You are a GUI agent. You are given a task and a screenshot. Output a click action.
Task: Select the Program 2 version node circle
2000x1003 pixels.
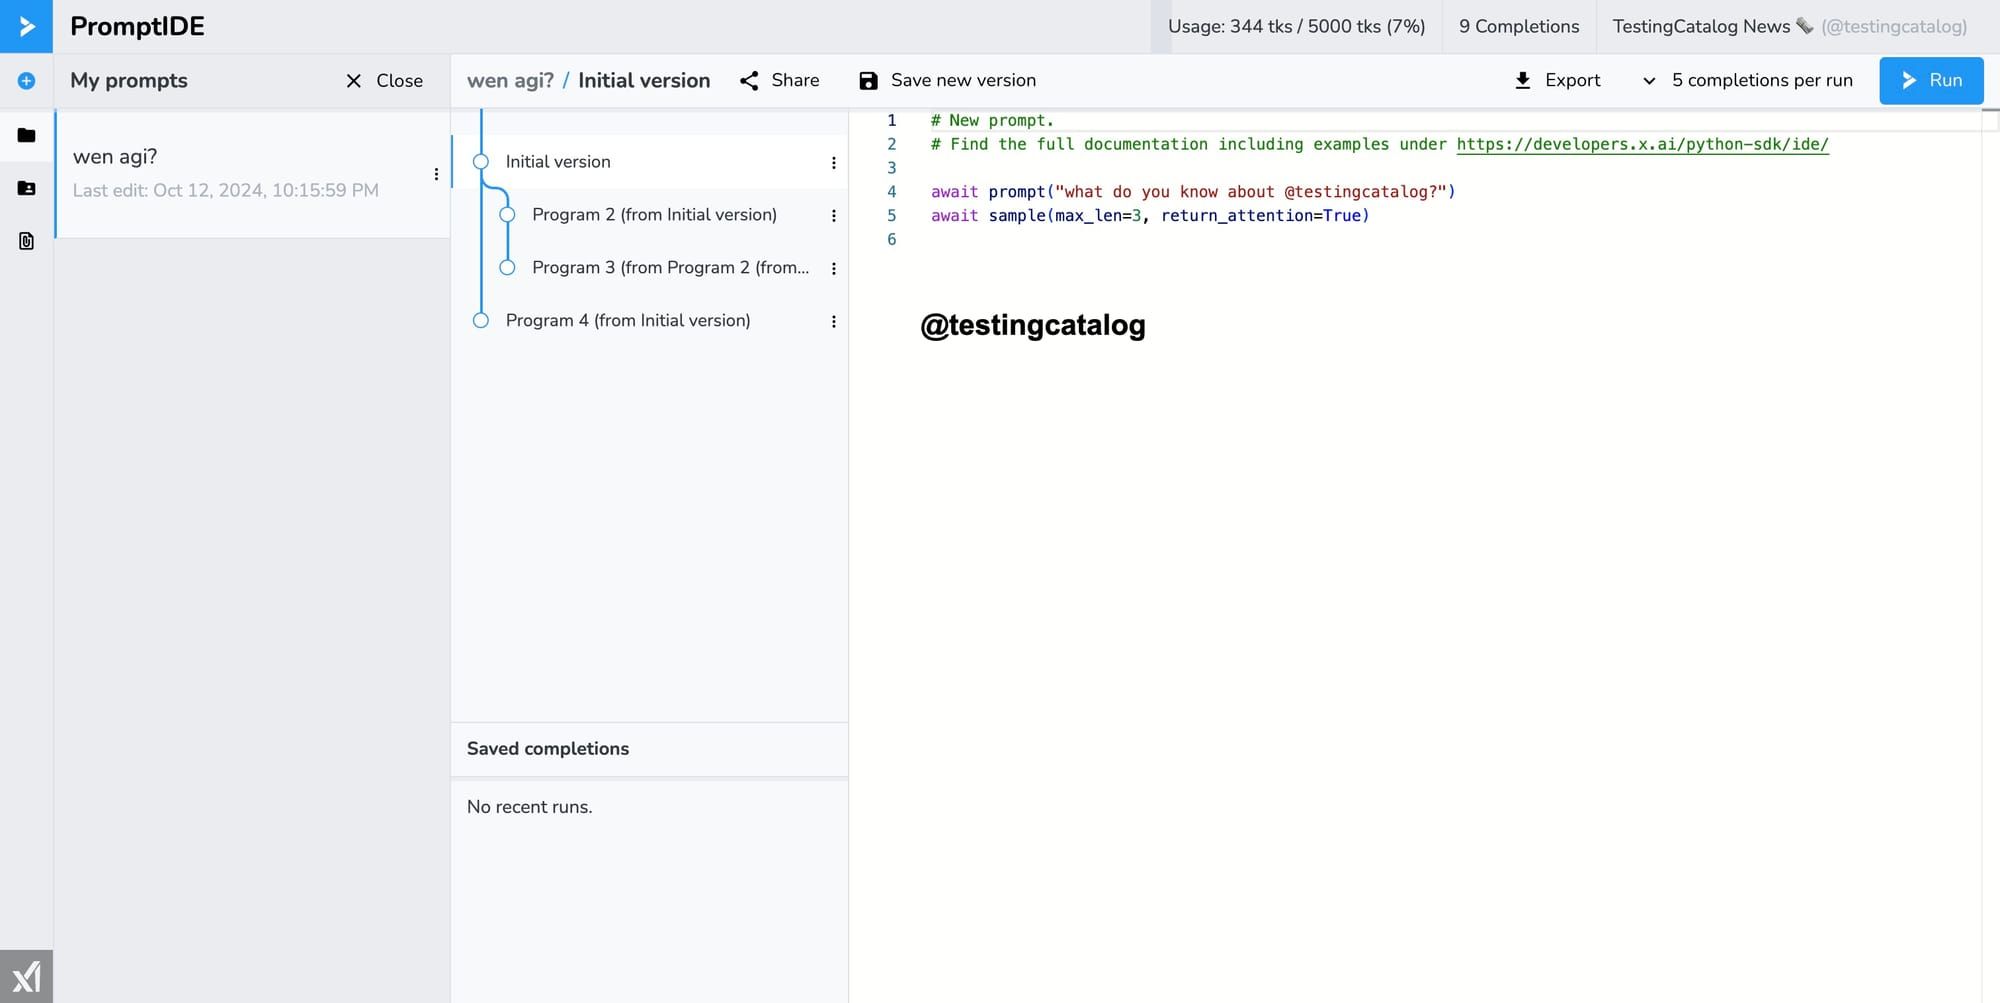[x=509, y=214]
